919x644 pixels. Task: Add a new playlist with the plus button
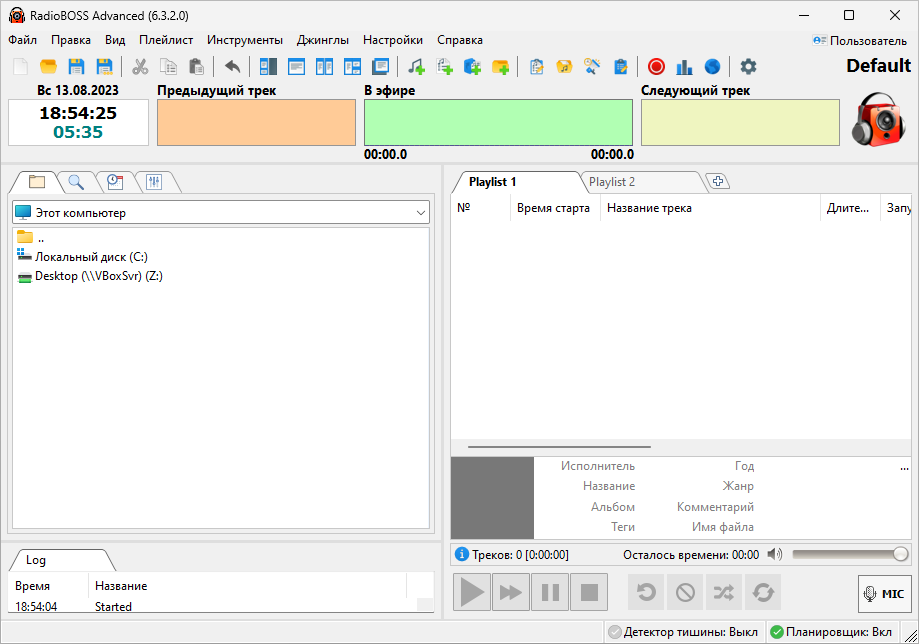718,182
